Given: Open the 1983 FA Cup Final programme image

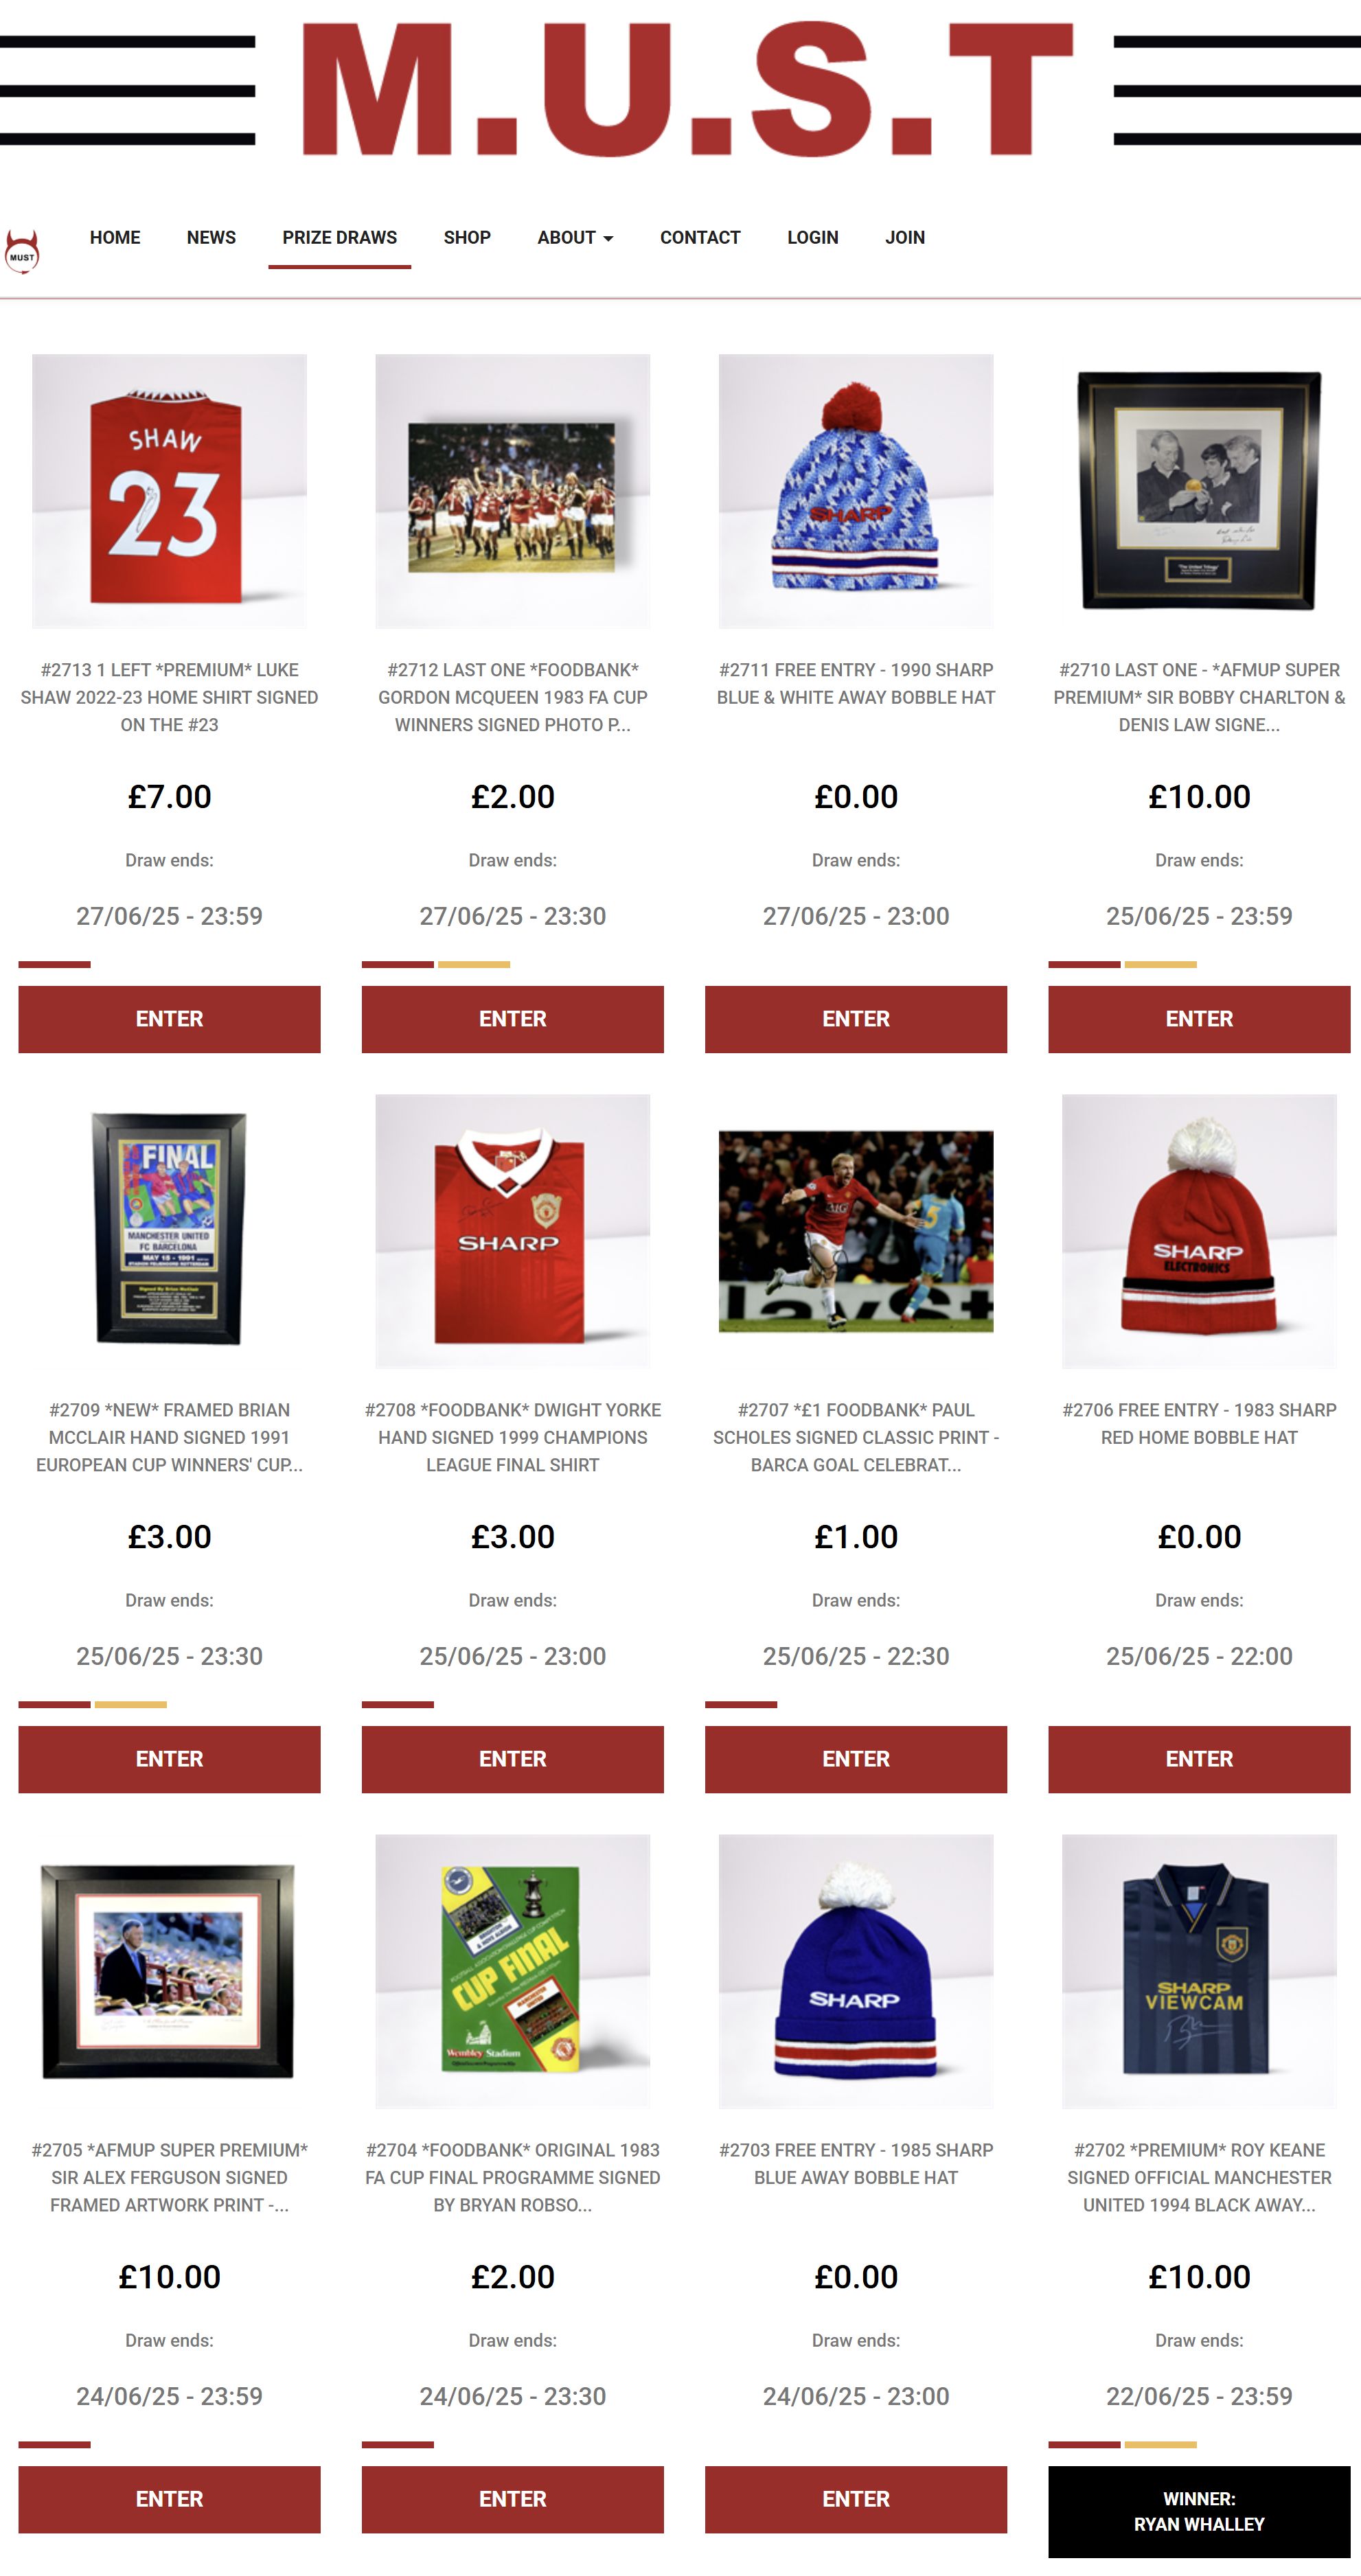Looking at the screenshot, I should [513, 1971].
